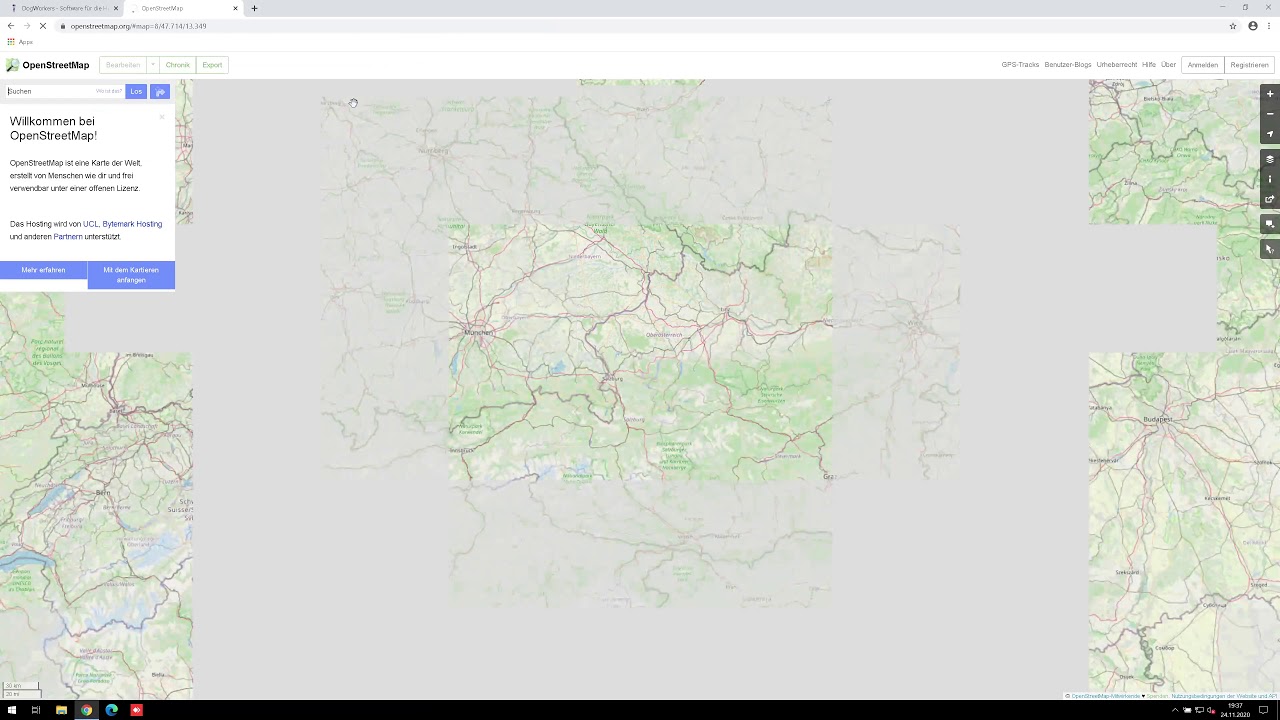Click the Los search button
This screenshot has width=1280, height=720.
tap(136, 91)
